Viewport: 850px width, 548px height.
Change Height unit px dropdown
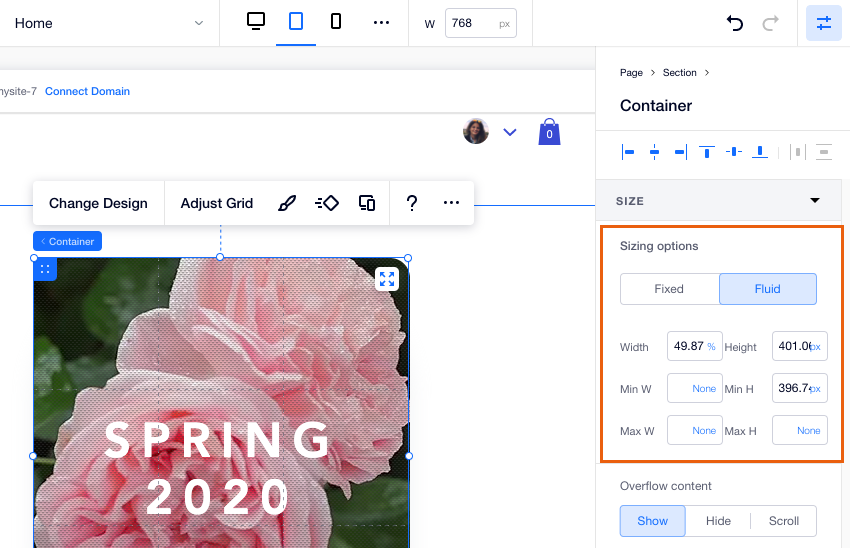click(x=816, y=346)
